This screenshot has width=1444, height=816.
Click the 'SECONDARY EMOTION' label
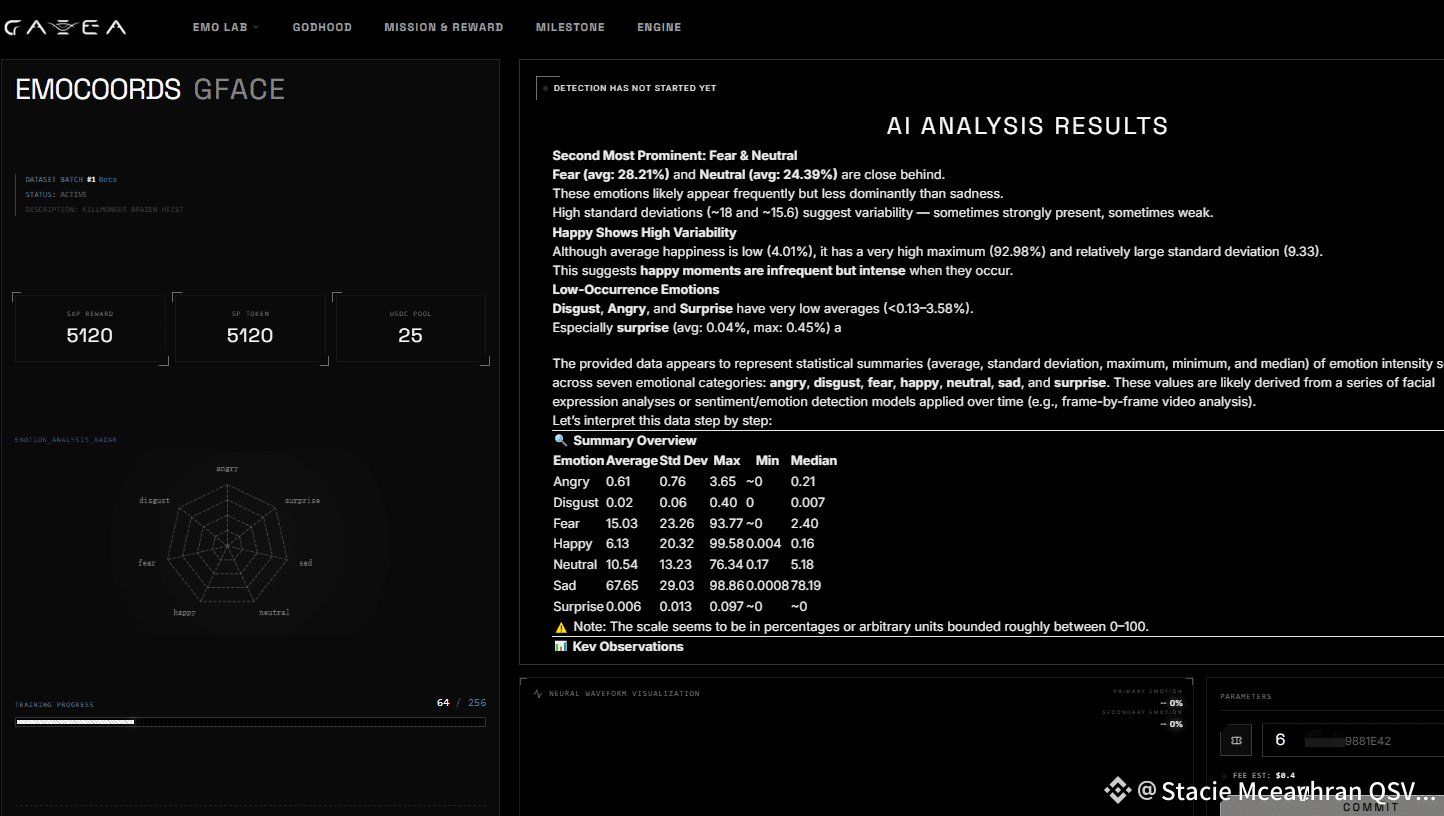(x=1142, y=712)
